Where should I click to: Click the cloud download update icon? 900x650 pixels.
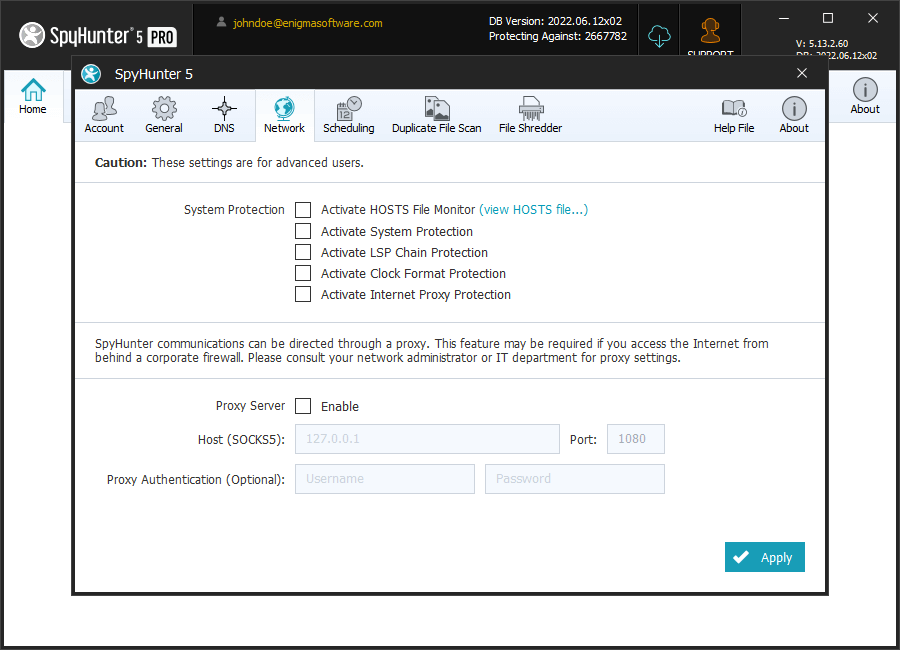point(659,36)
